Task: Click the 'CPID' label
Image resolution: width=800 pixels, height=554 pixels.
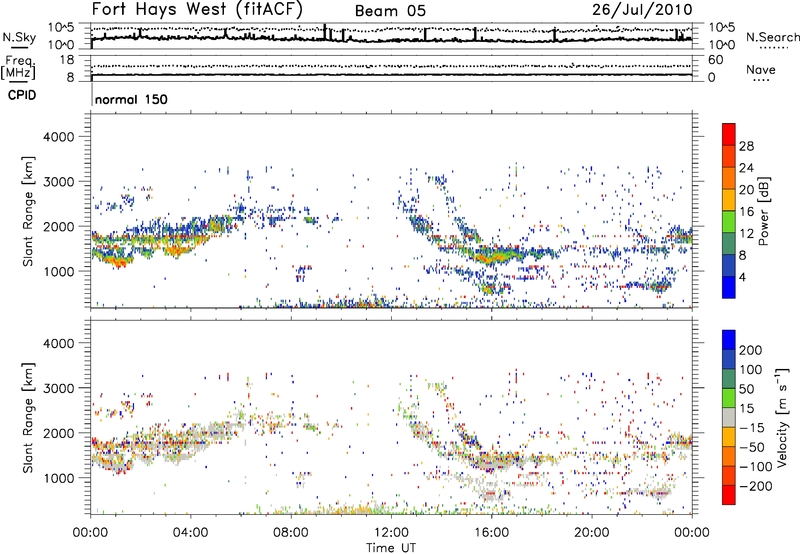Action: [x=22, y=95]
